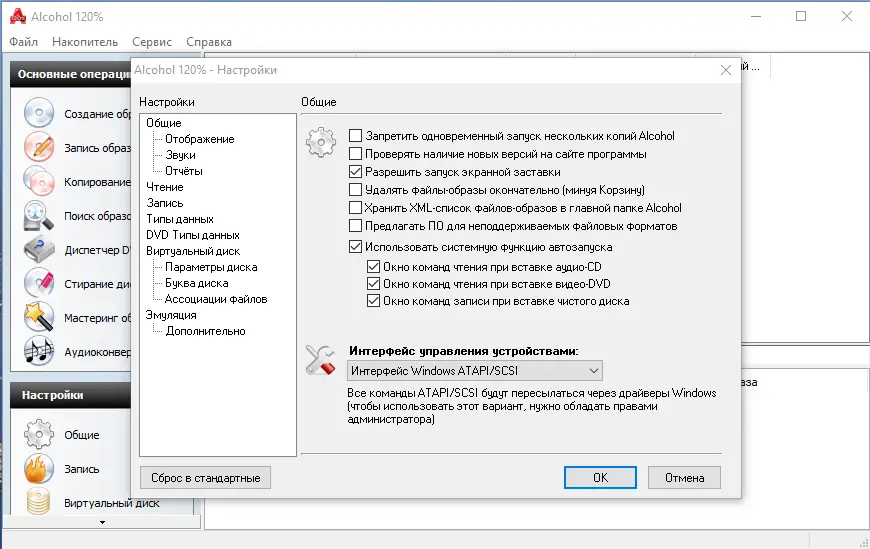Screen dimensions: 870x549
Task: Click the Recording settings flame icon
Action: 39,469
